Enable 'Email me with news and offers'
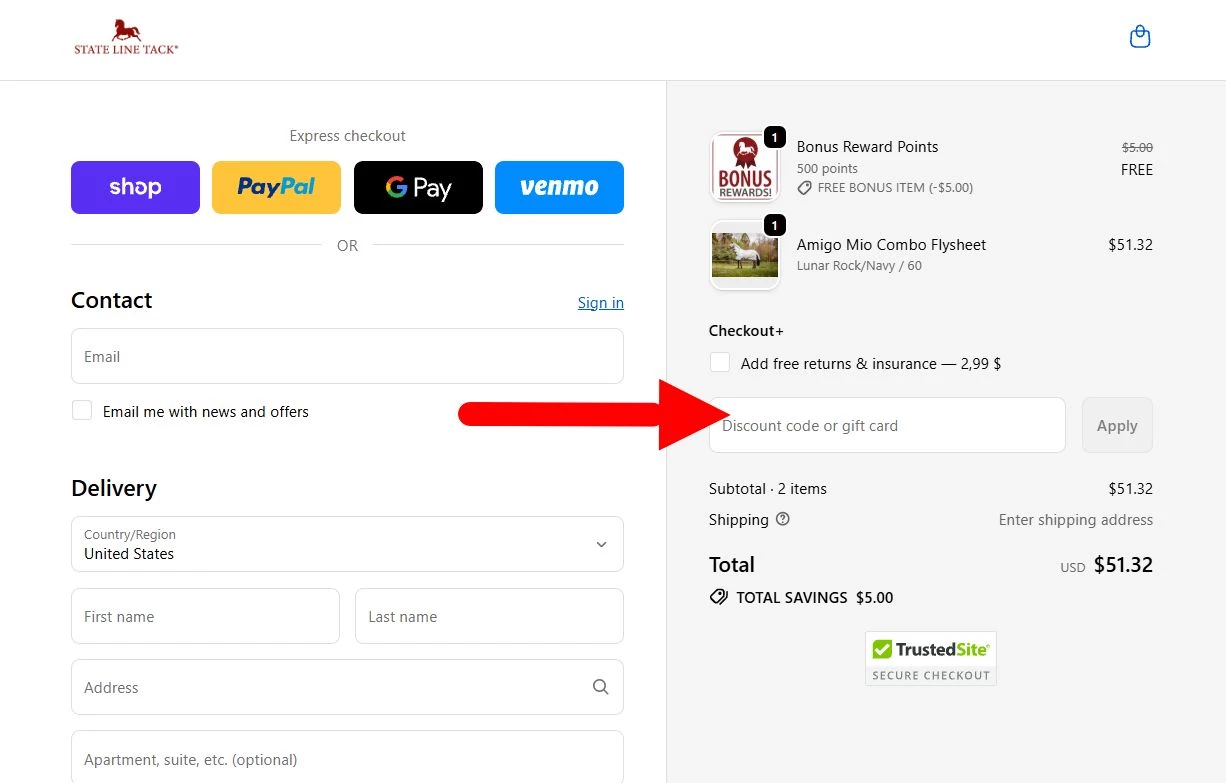Screen dimensions: 1226x783 pos(82,410)
